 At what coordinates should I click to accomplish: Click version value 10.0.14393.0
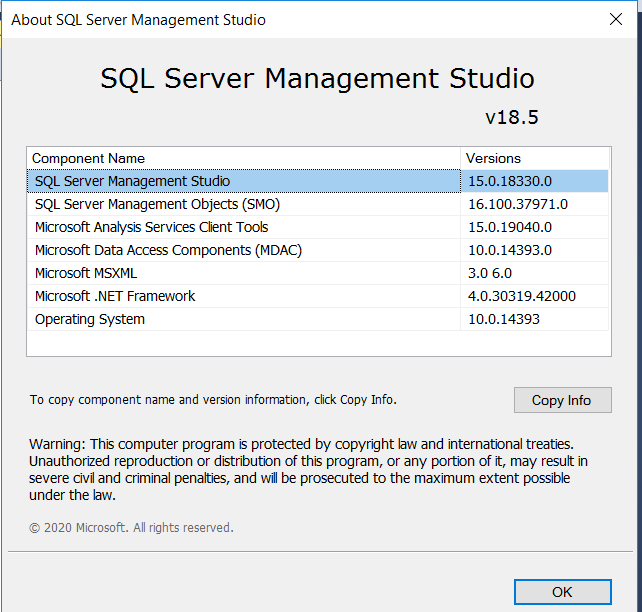pos(510,250)
